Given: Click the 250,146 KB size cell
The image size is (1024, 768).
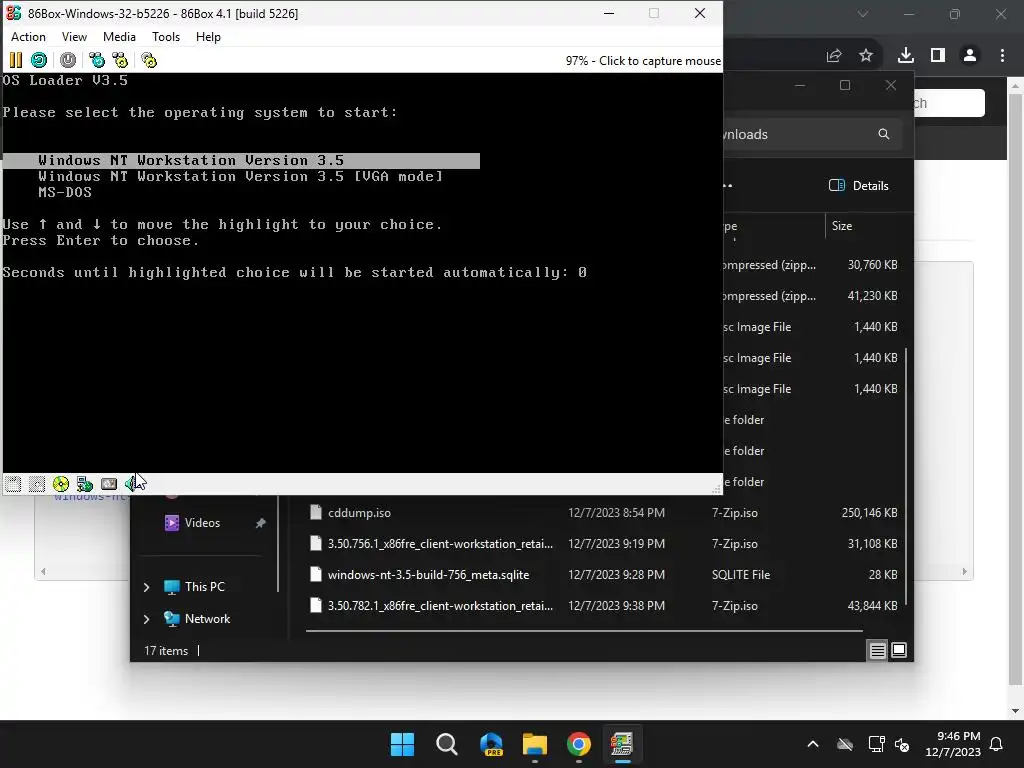Looking at the screenshot, I should point(869,513).
